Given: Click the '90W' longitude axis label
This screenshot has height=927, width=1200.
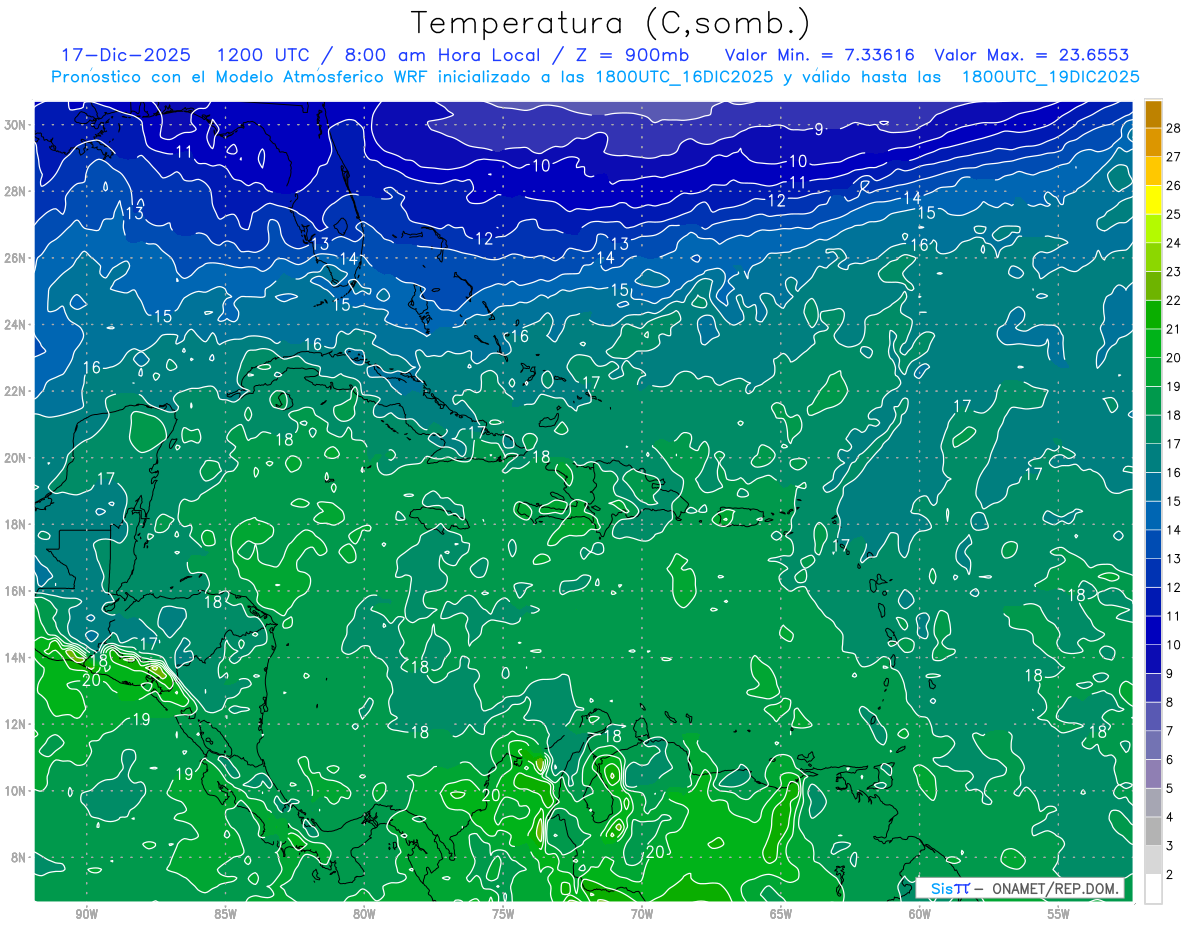Looking at the screenshot, I should click(87, 914).
